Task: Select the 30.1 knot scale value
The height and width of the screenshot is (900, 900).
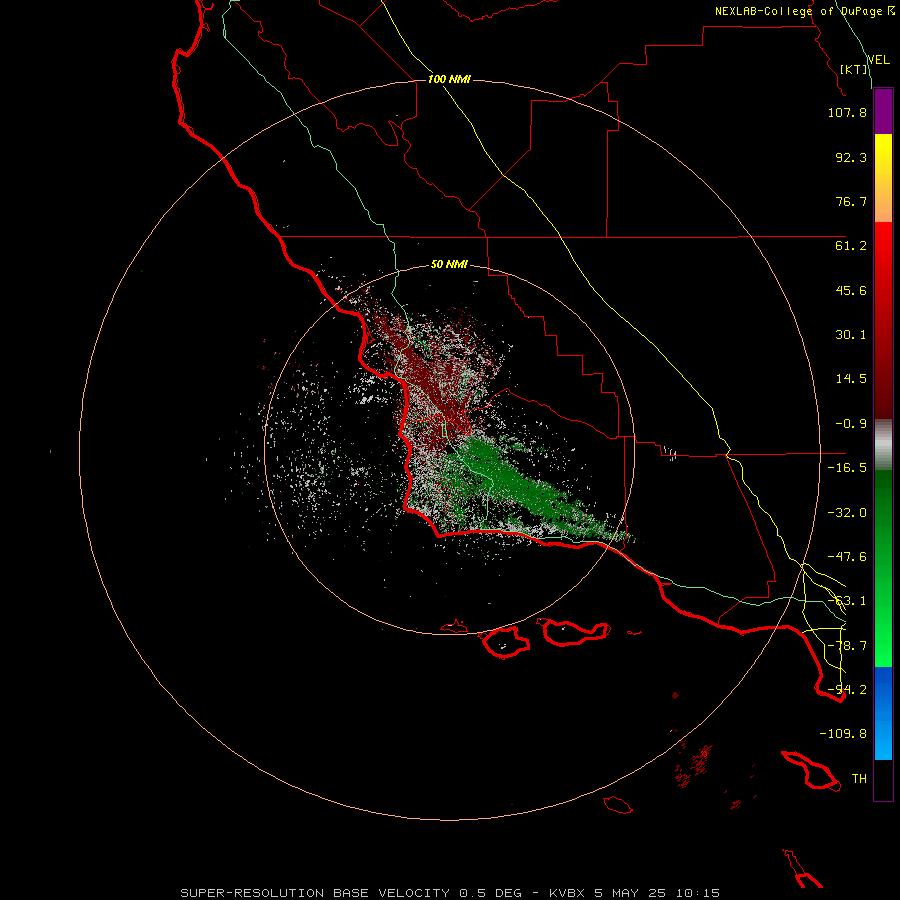Action: 851,335
